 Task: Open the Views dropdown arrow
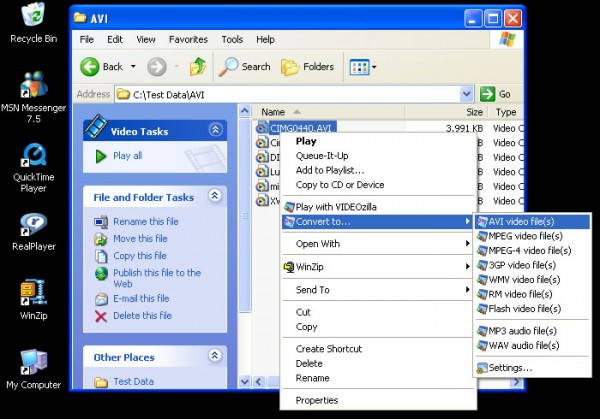(374, 67)
